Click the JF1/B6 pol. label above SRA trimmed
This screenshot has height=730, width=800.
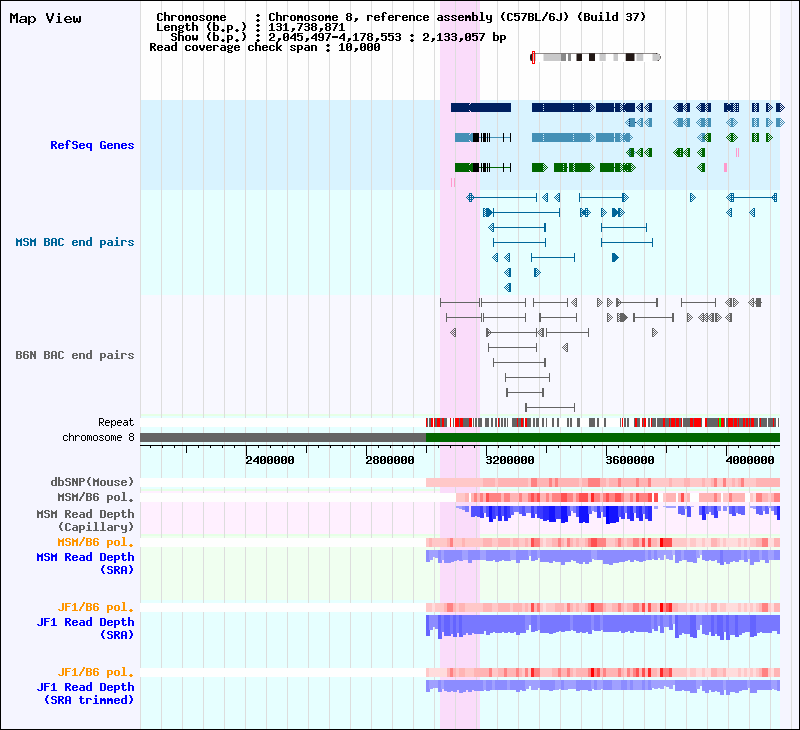tap(95, 672)
